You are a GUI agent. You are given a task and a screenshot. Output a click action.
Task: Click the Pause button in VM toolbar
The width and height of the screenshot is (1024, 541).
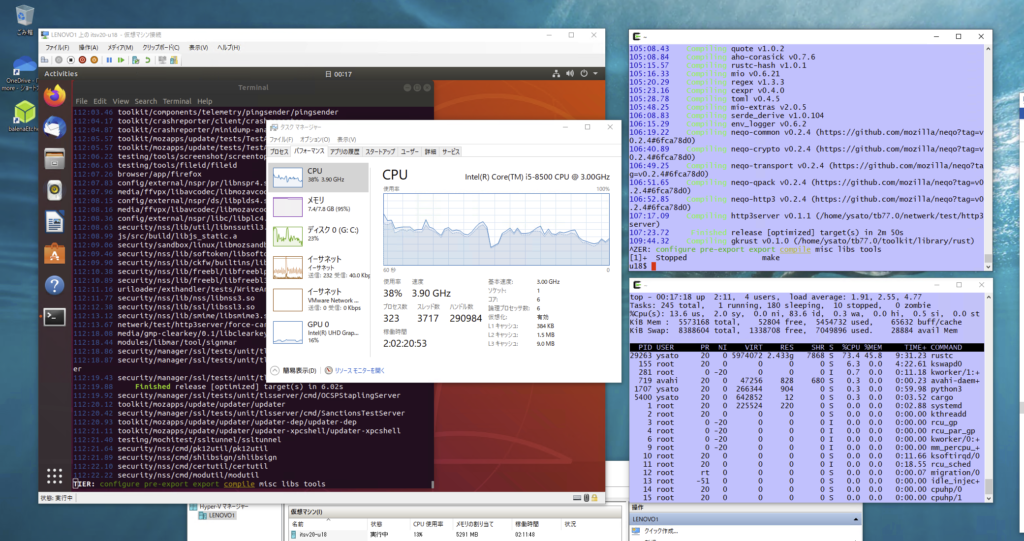pos(110,59)
